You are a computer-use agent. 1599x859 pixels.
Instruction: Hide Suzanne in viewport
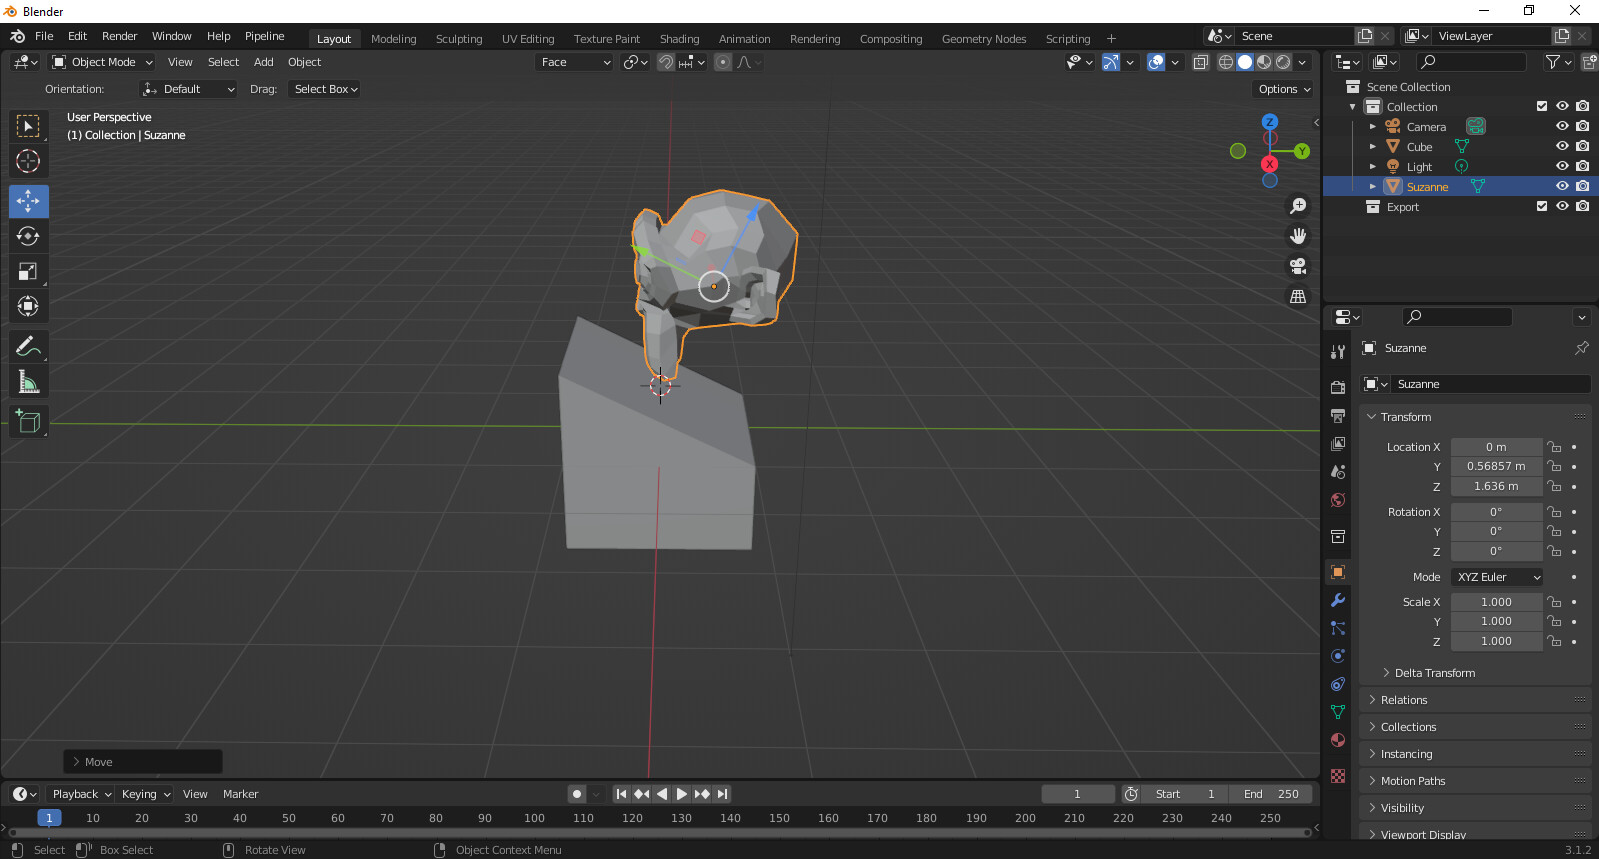(1562, 186)
